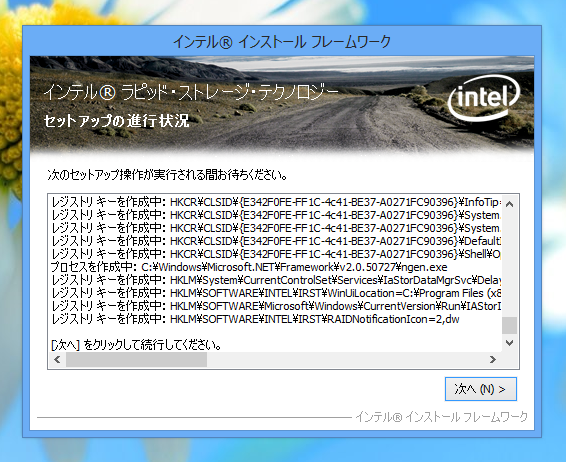
Task: Click the 次へ (N) > button
Action: tap(481, 389)
